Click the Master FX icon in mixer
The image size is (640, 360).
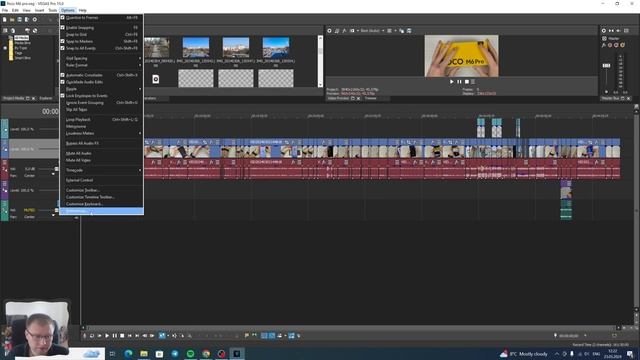[x=603, y=45]
